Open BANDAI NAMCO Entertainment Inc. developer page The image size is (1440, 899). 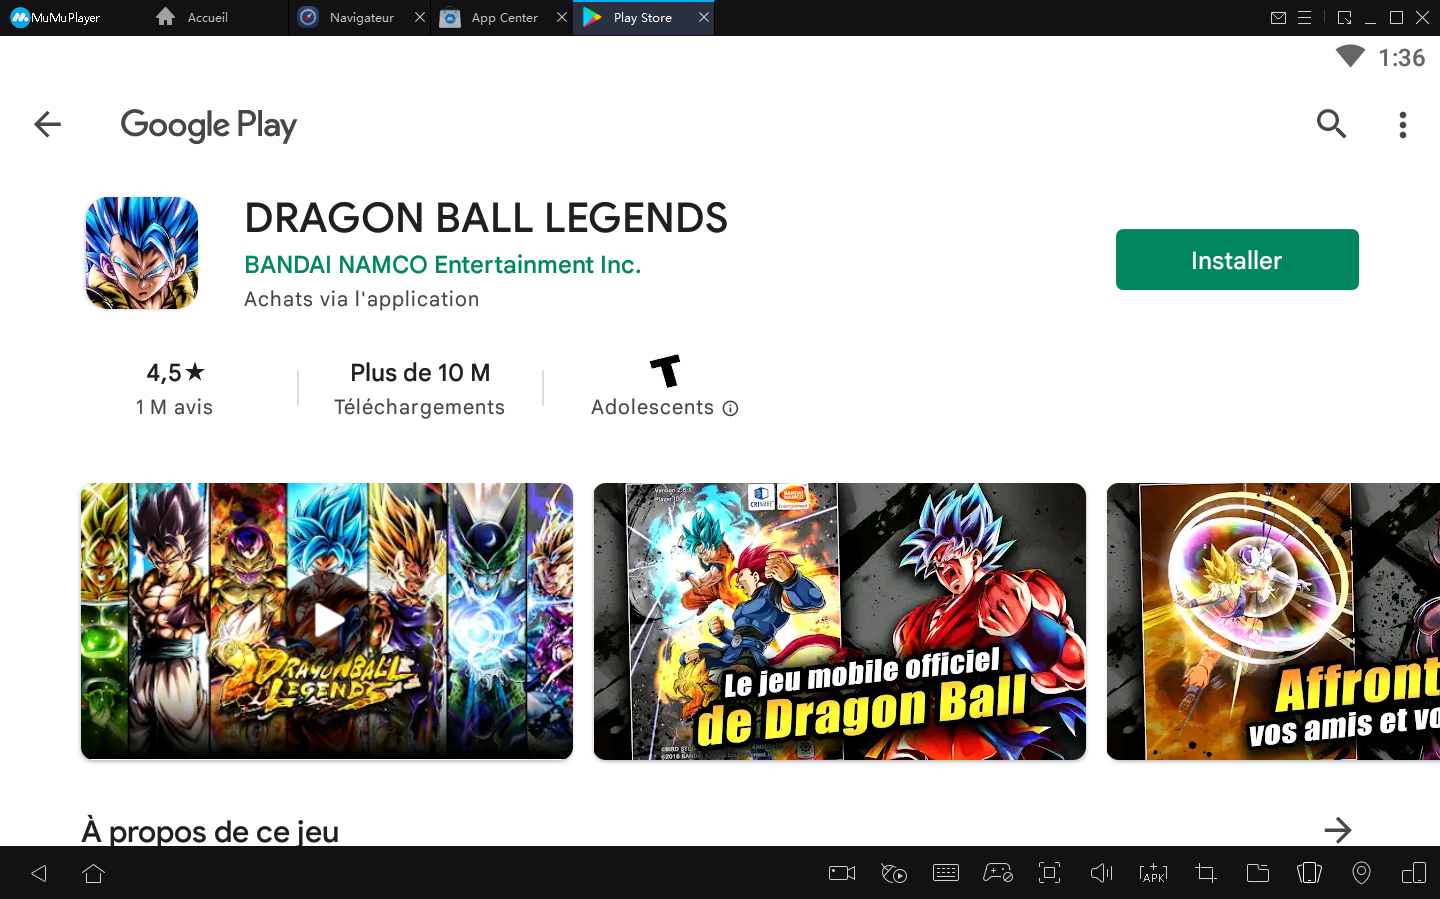coord(442,264)
